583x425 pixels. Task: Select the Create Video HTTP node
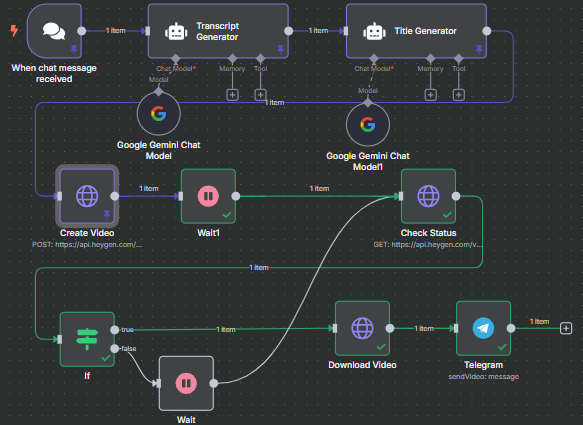87,196
